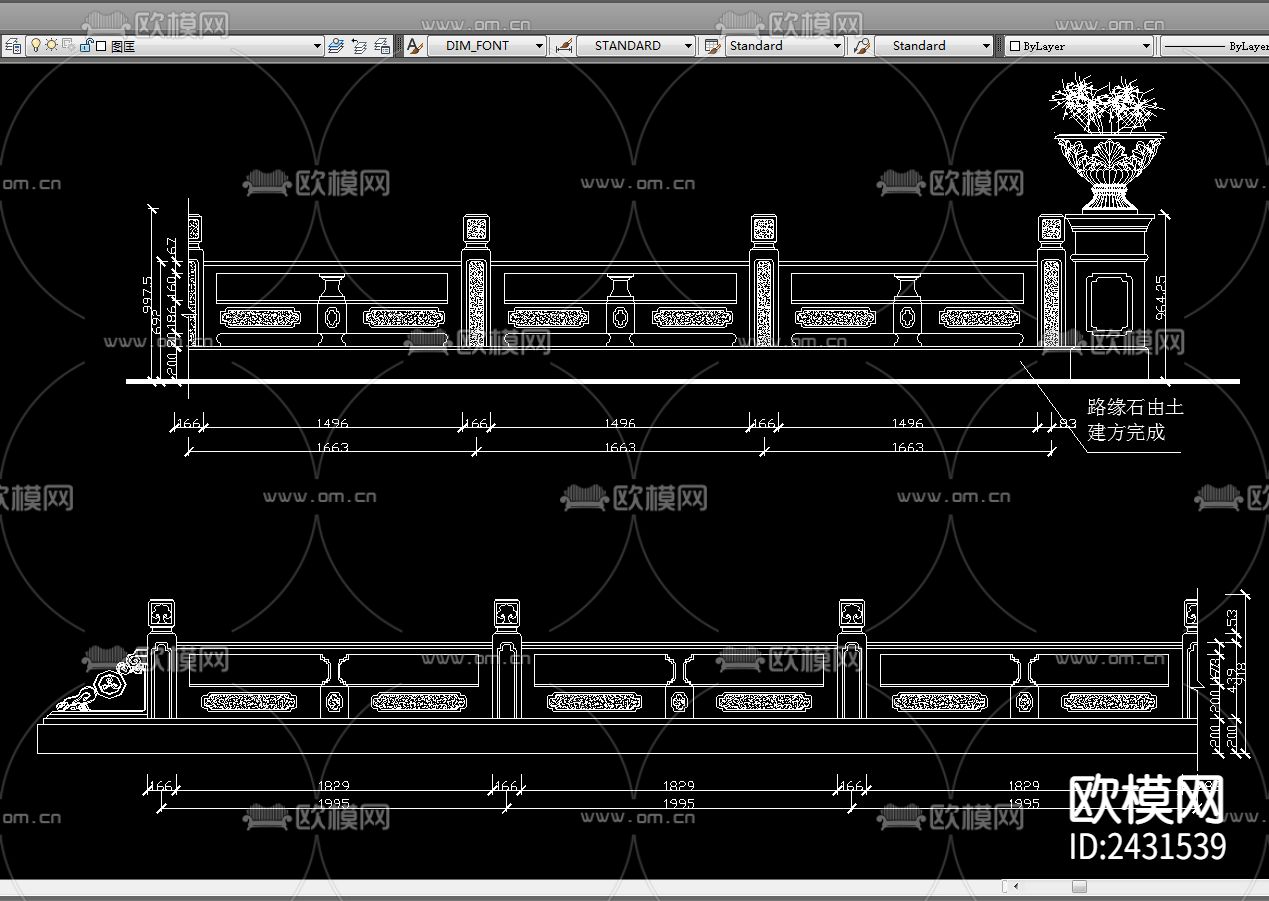Select the 路缘石由土 annotation text
This screenshot has width=1269, height=901.
1135,407
